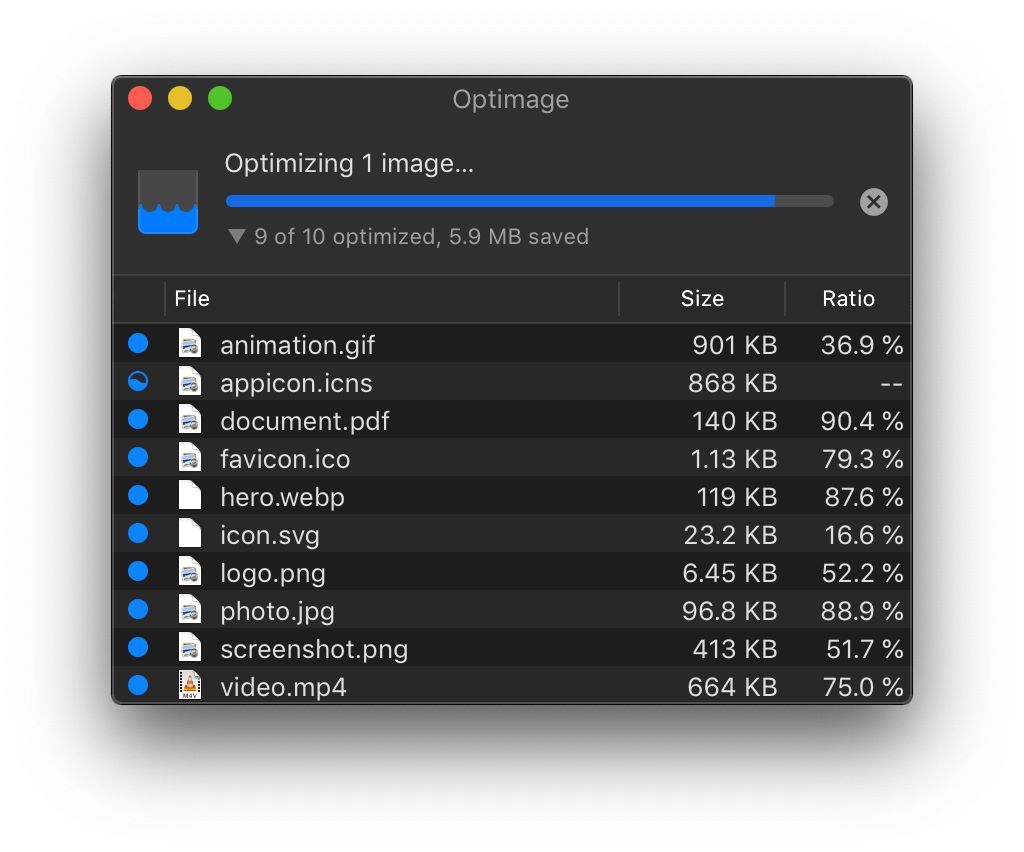Click the favicon.ico file icon
This screenshot has height=852, width=1024.
tap(190, 457)
